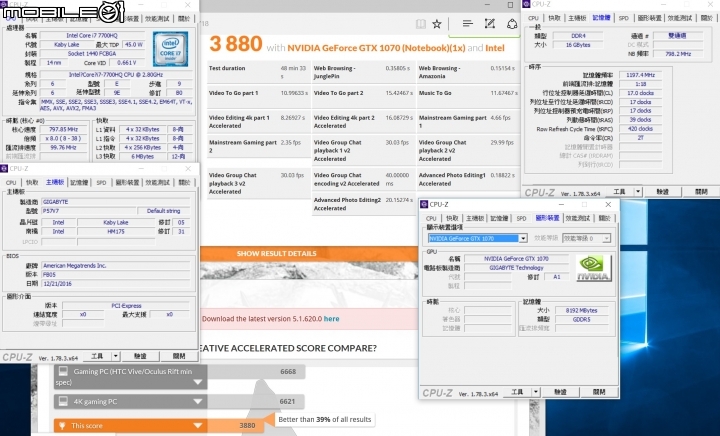The width and height of the screenshot is (720, 436).
Task: Click CPU-Z title icon of memory window
Action: pos(526,4)
